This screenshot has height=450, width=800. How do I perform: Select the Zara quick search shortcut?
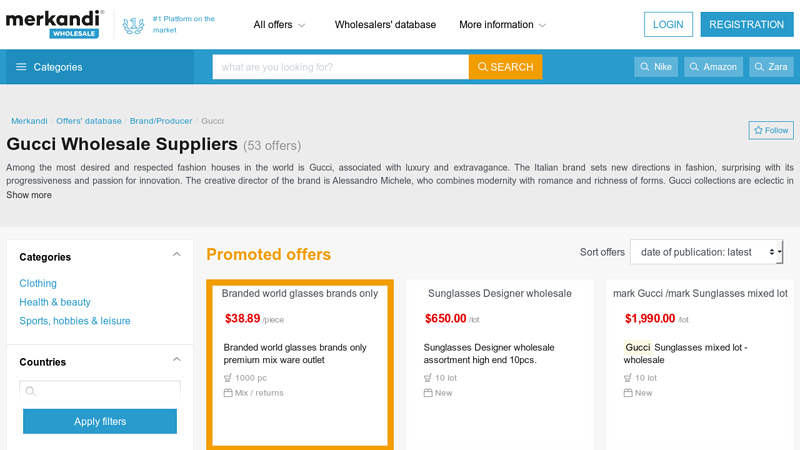tap(771, 67)
